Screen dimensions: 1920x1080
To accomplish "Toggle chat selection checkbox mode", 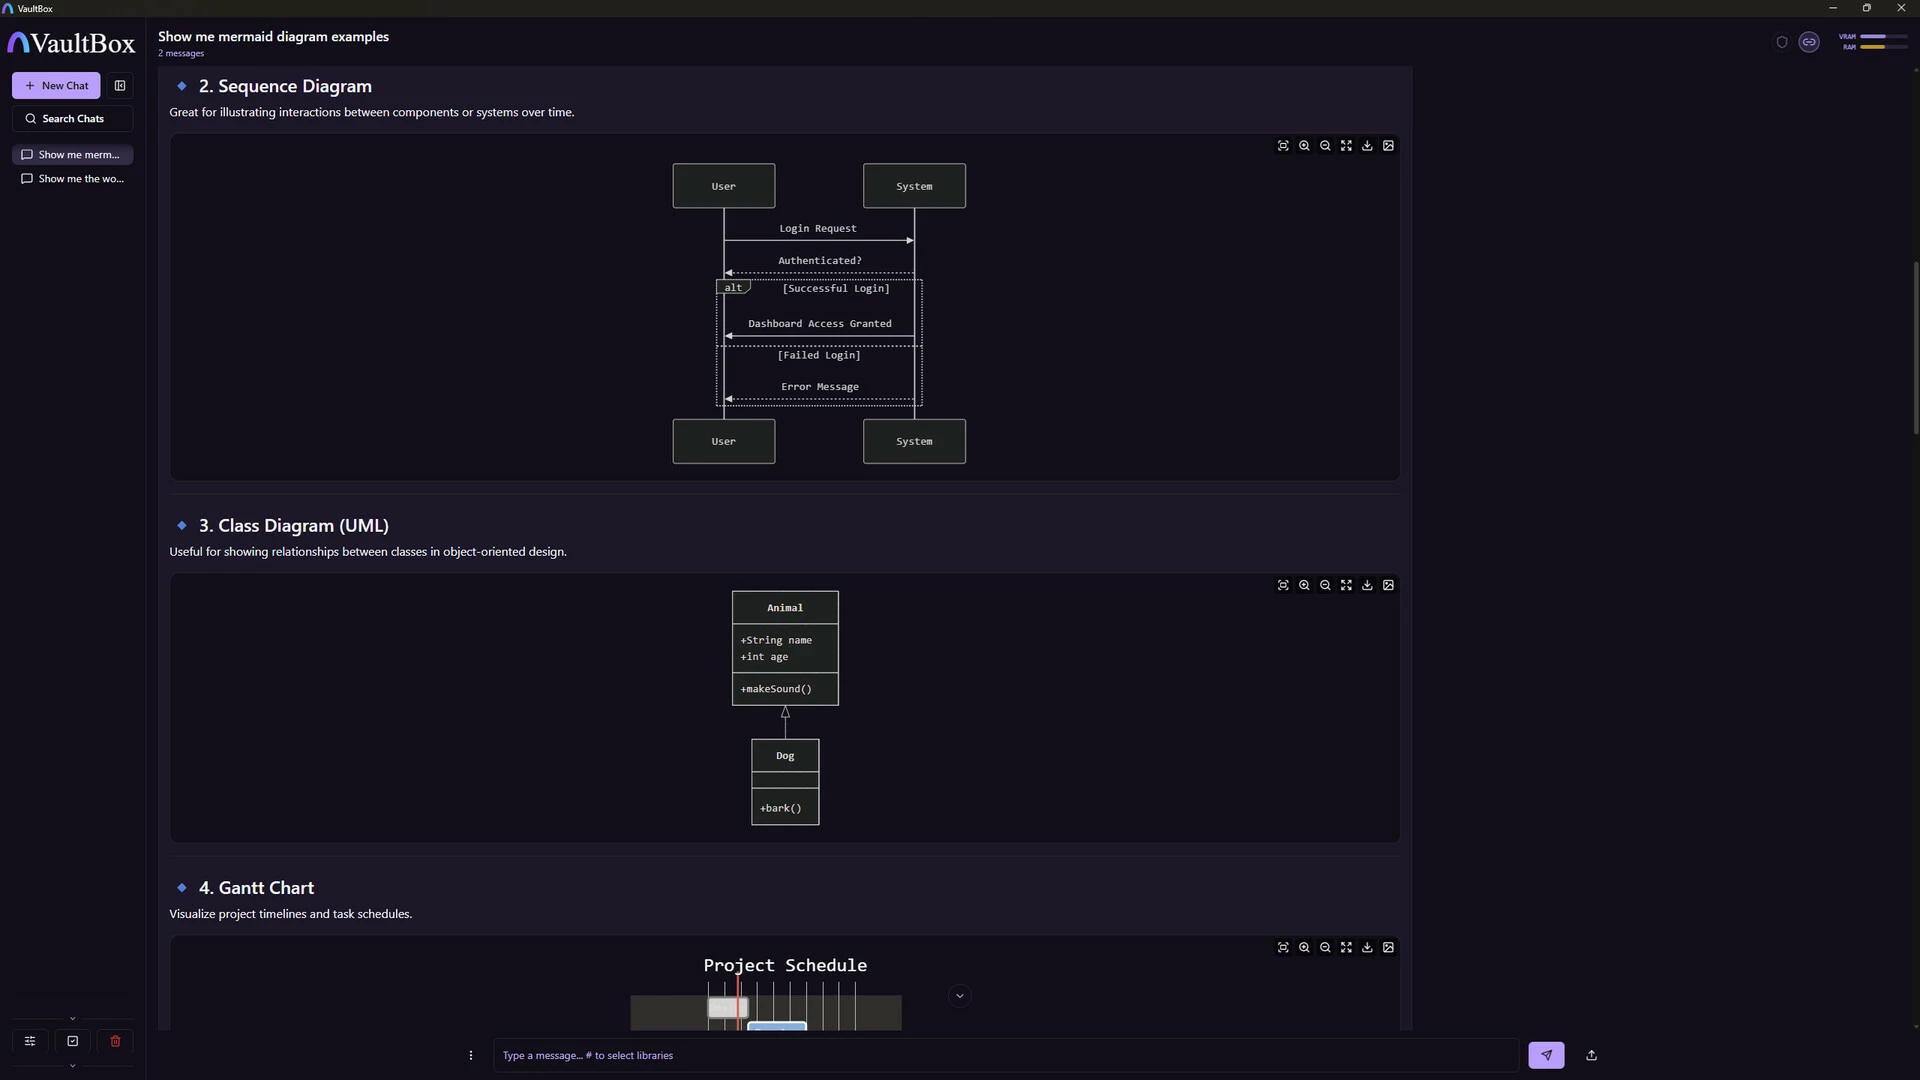I will [x=73, y=1041].
